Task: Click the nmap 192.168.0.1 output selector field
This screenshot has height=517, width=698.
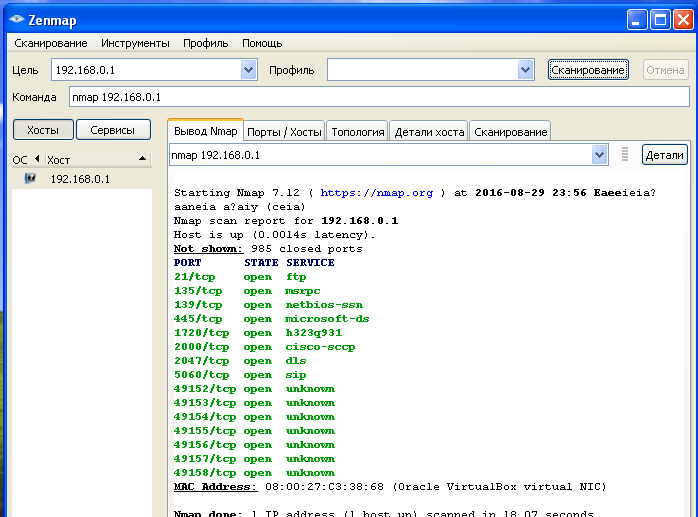Action: click(x=381, y=155)
